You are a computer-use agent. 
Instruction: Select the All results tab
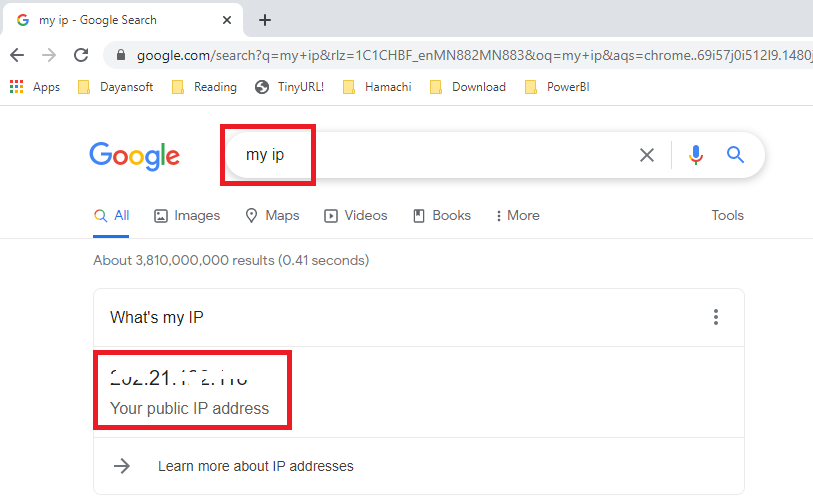111,216
